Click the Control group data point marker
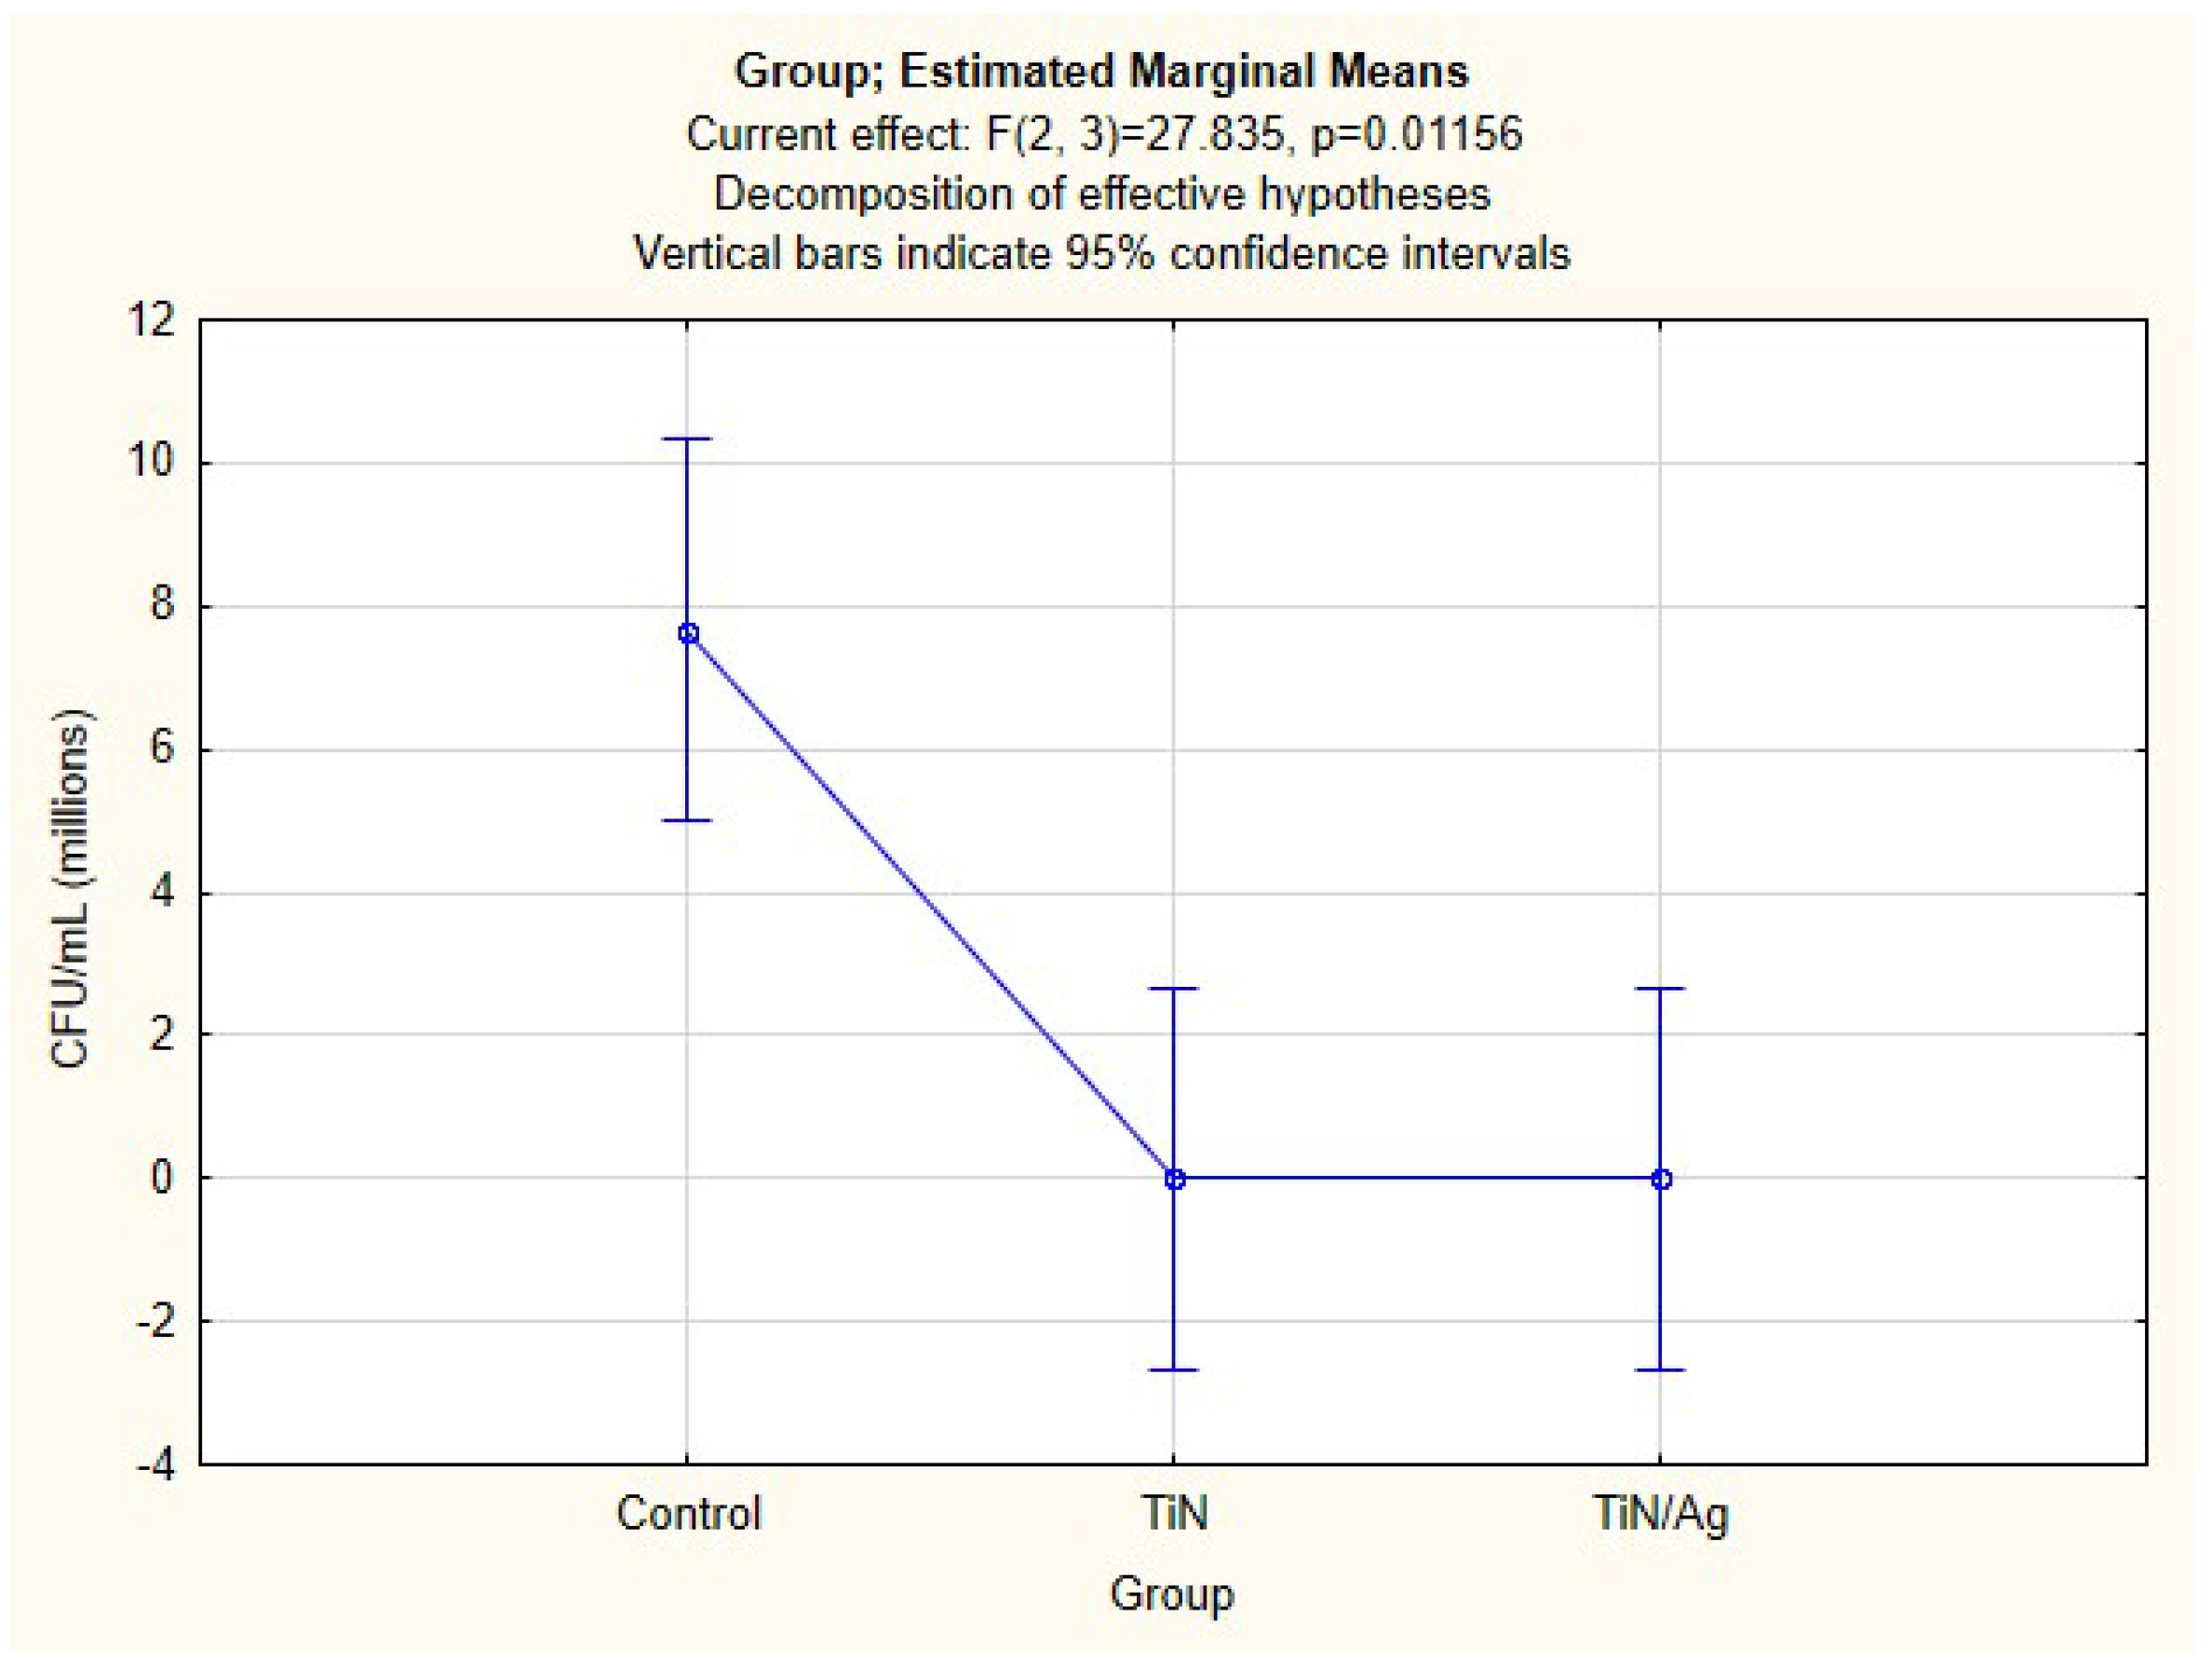This screenshot has height=1672, width=2212. (x=688, y=633)
